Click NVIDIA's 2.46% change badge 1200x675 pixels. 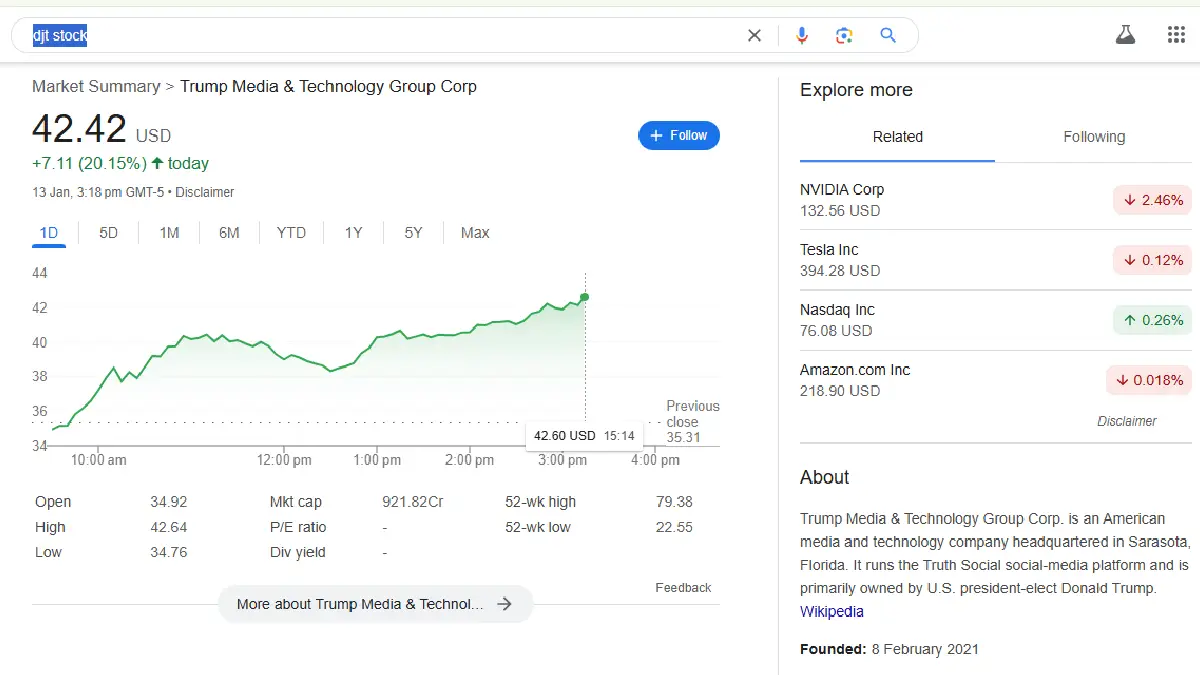click(x=1153, y=200)
